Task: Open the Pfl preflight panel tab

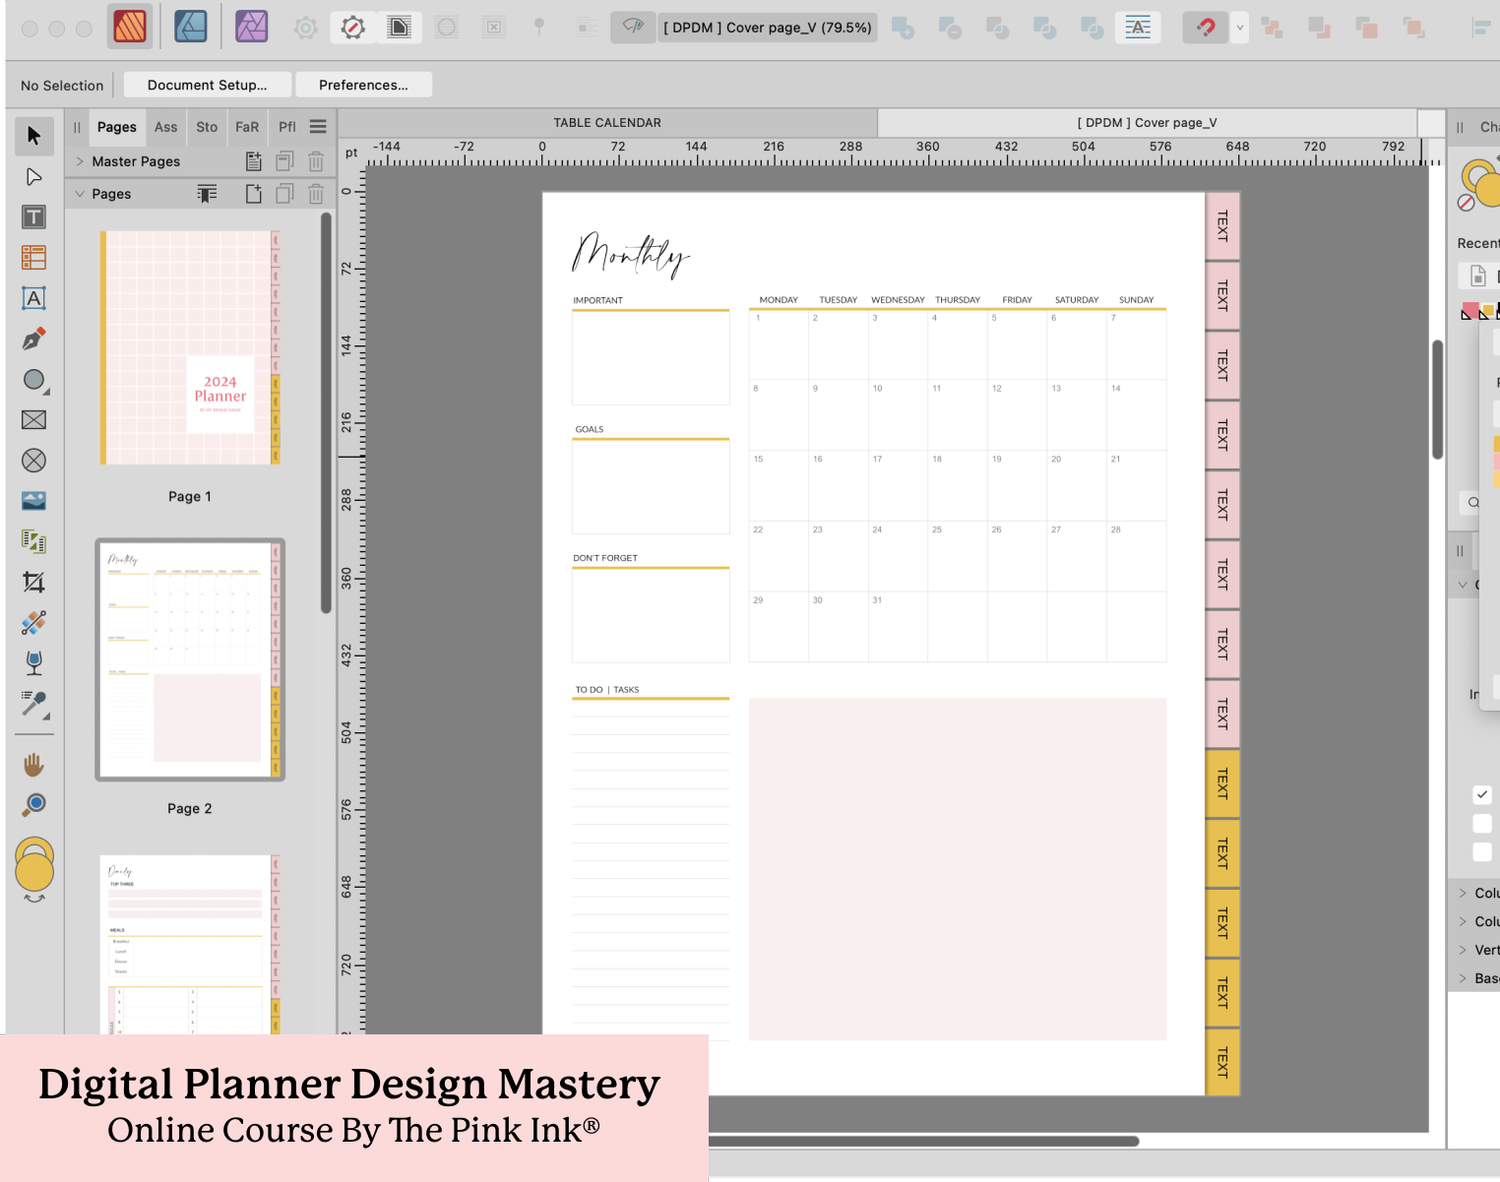Action: [x=287, y=127]
